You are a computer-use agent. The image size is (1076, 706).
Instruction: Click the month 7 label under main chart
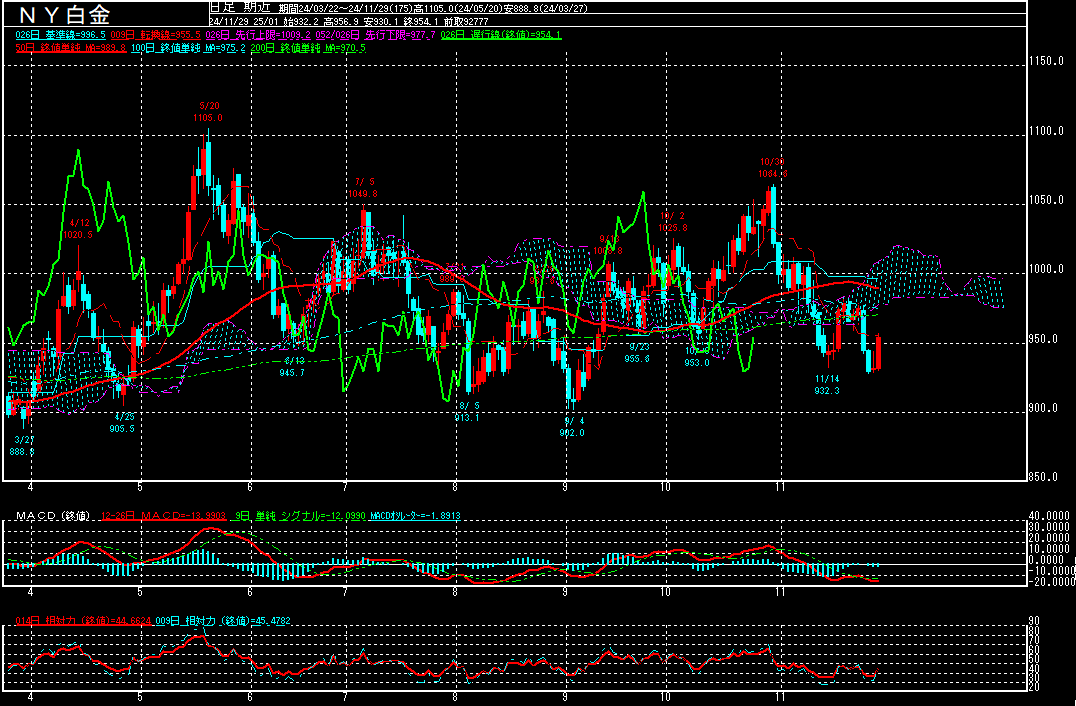point(345,486)
